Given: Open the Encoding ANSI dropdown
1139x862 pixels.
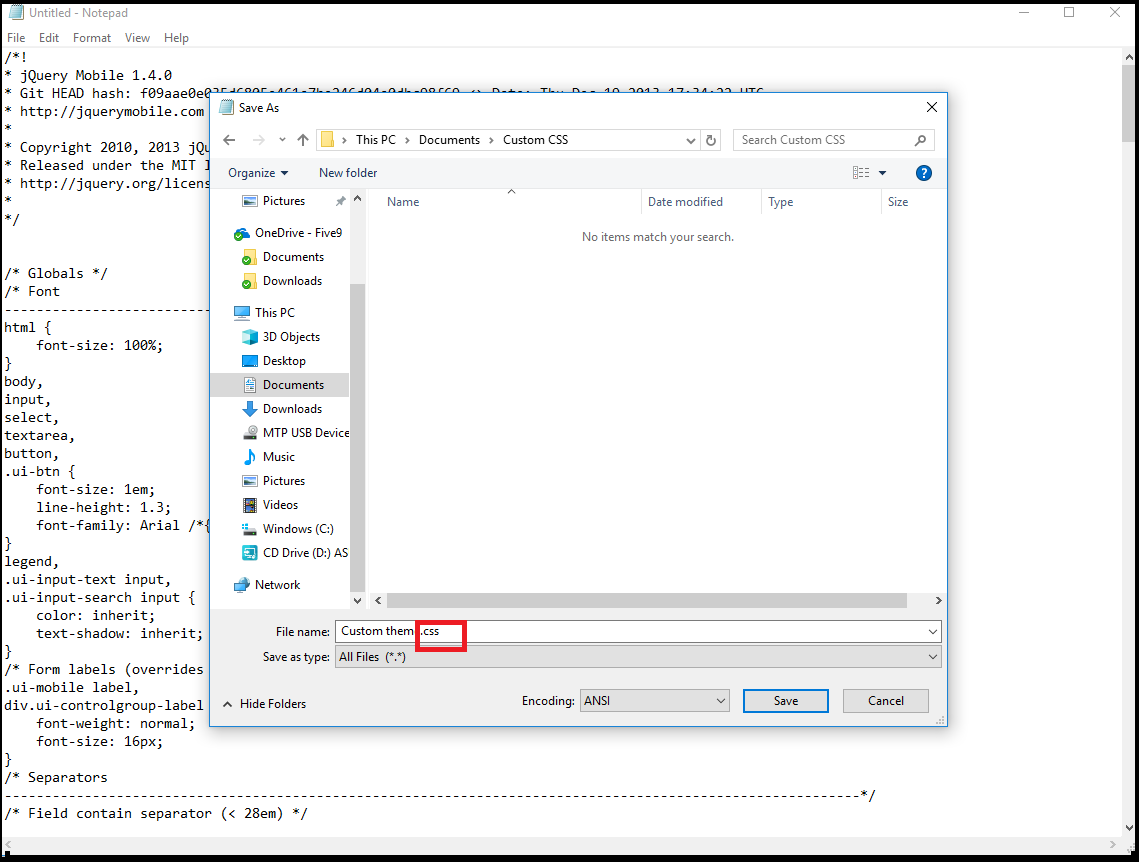Looking at the screenshot, I should (654, 701).
